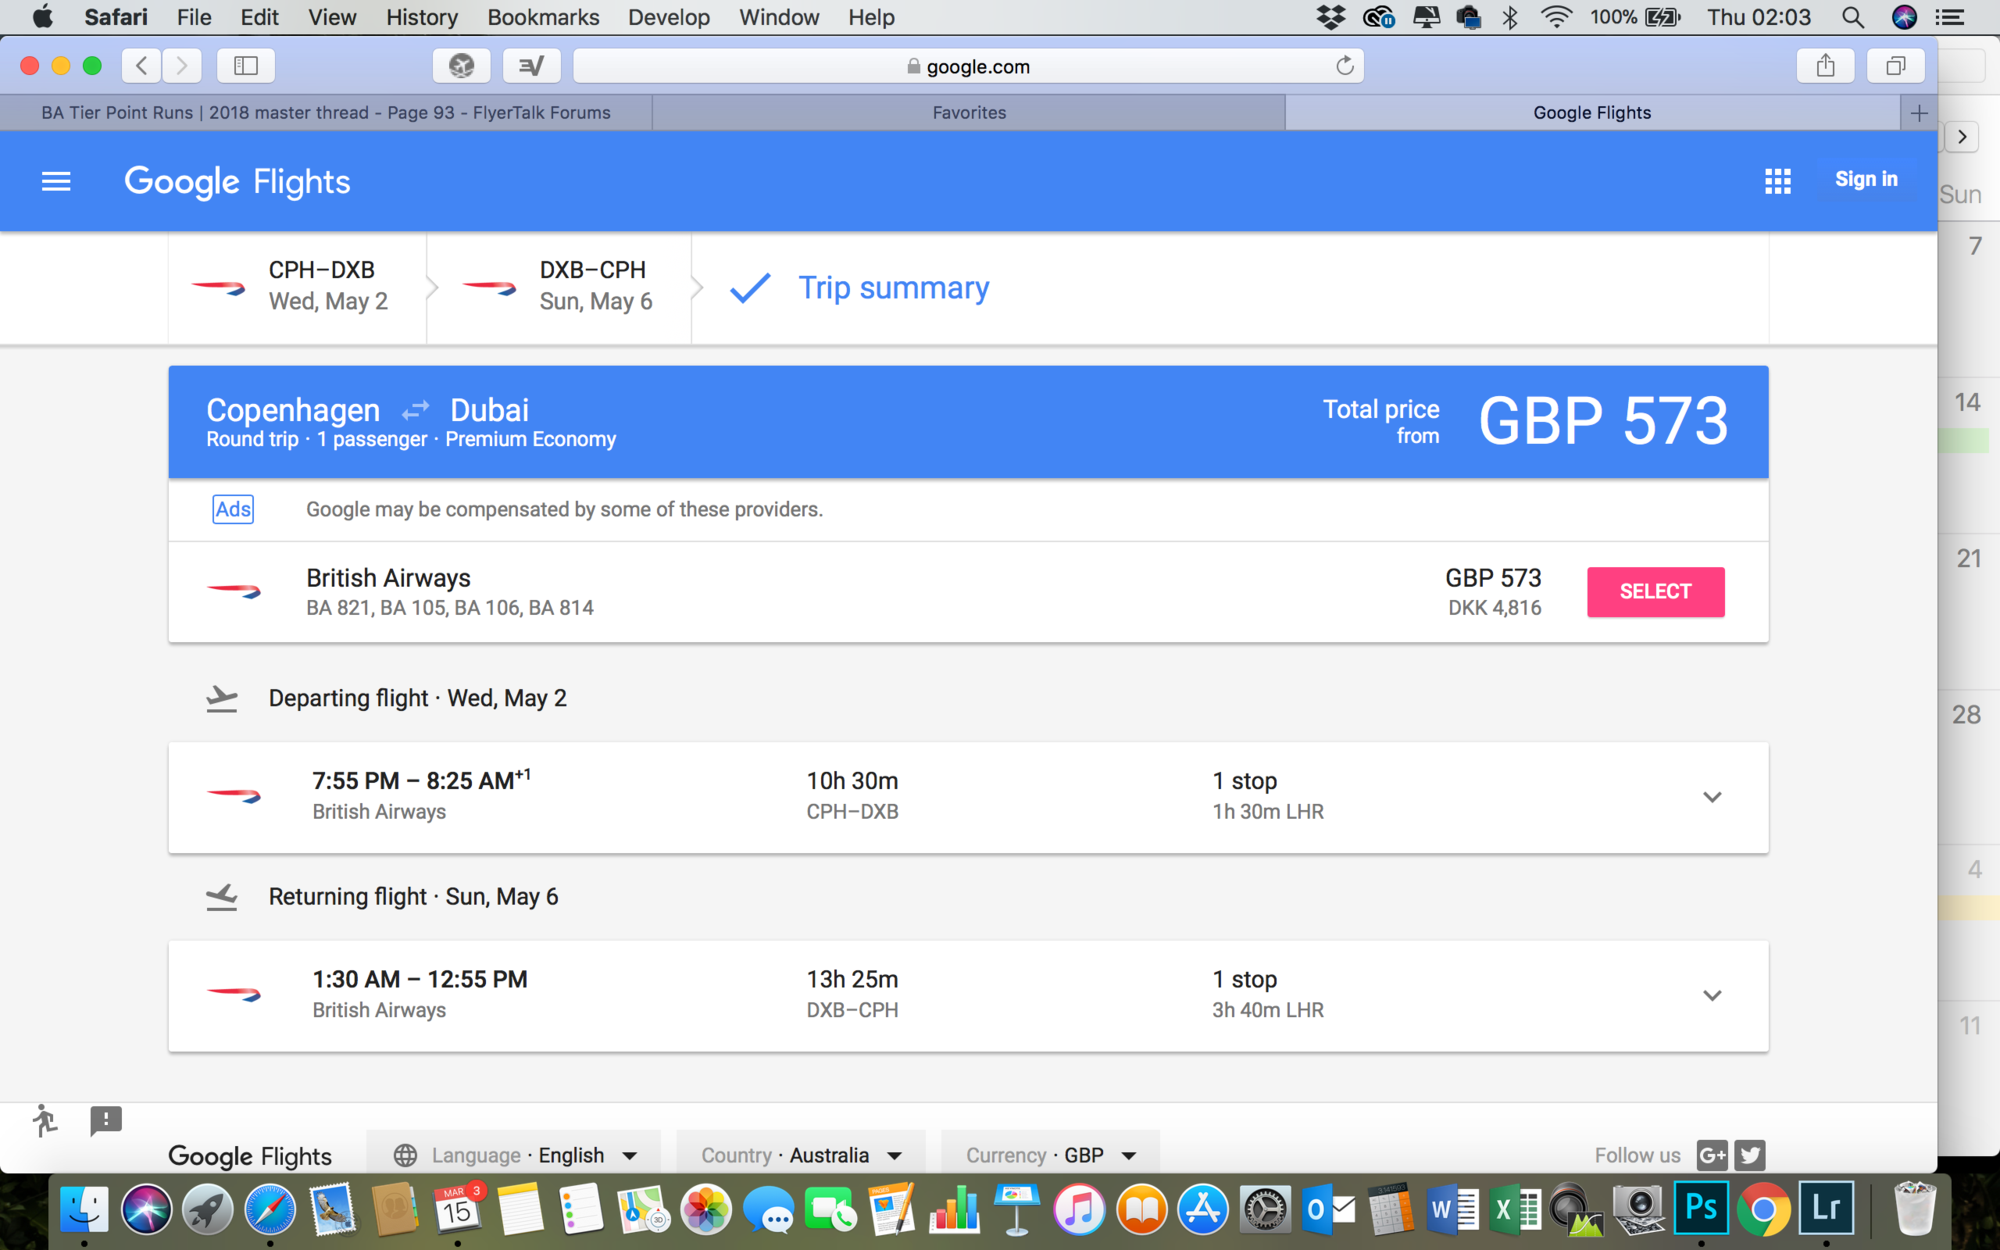The image size is (2000, 1250).
Task: Click the Google Flights footer logo
Action: click(249, 1157)
